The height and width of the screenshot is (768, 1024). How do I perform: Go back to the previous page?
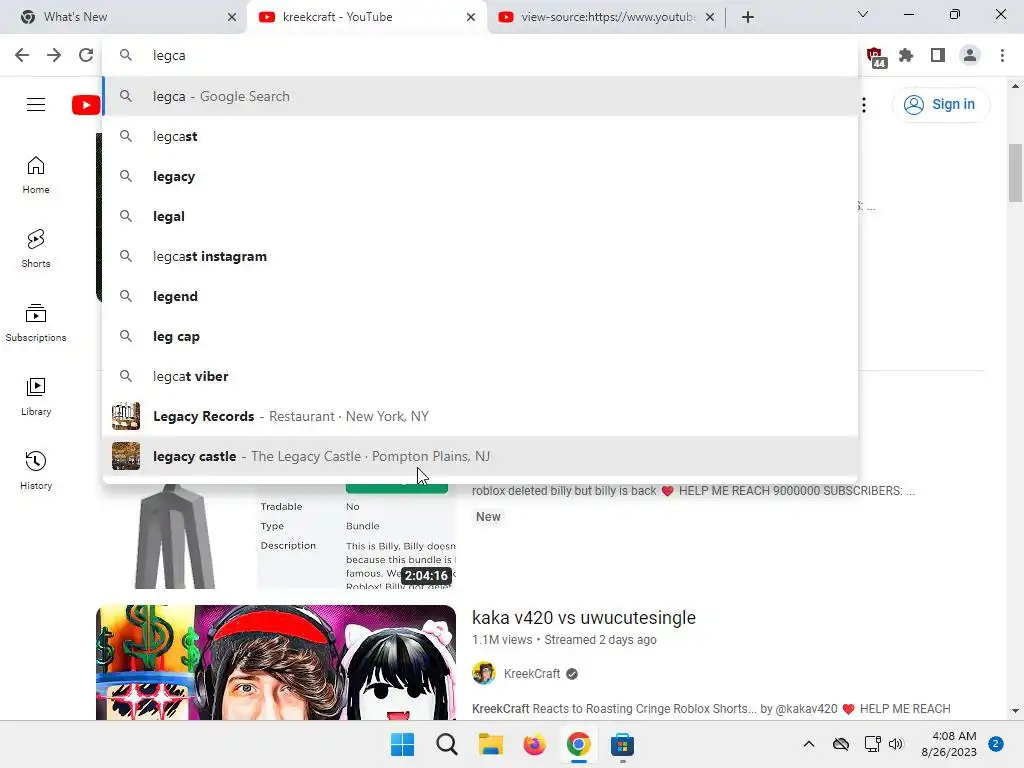[22, 56]
